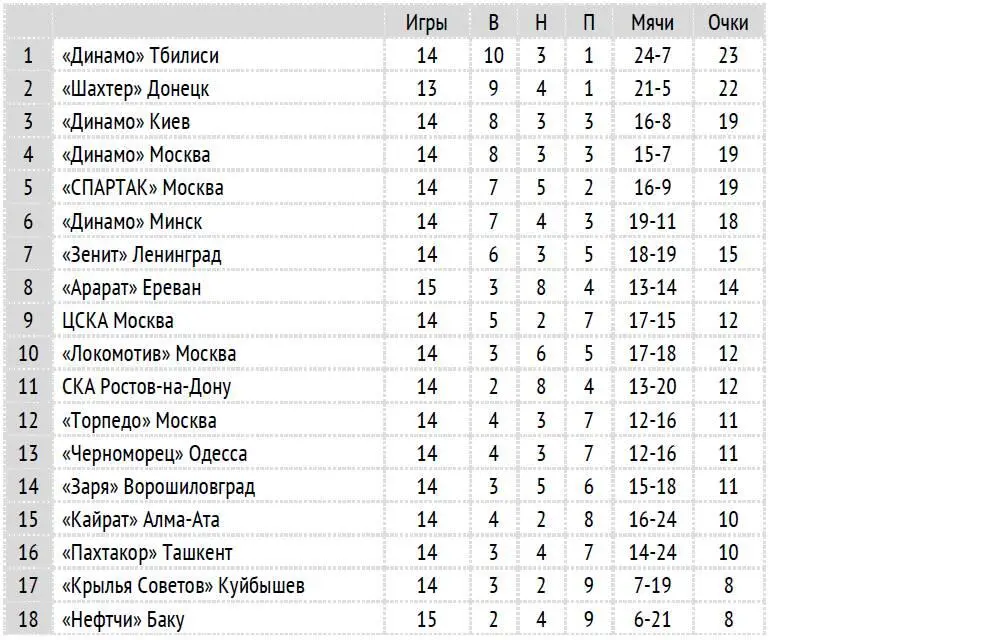Click the Игры column header
1000x640 pixels.
click(x=427, y=23)
